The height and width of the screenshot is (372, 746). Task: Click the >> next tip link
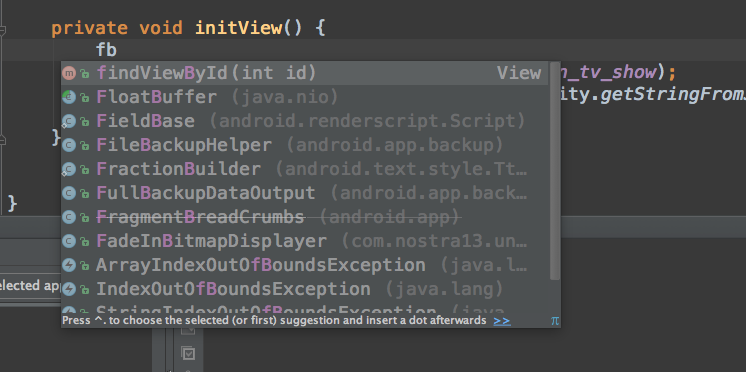point(502,321)
